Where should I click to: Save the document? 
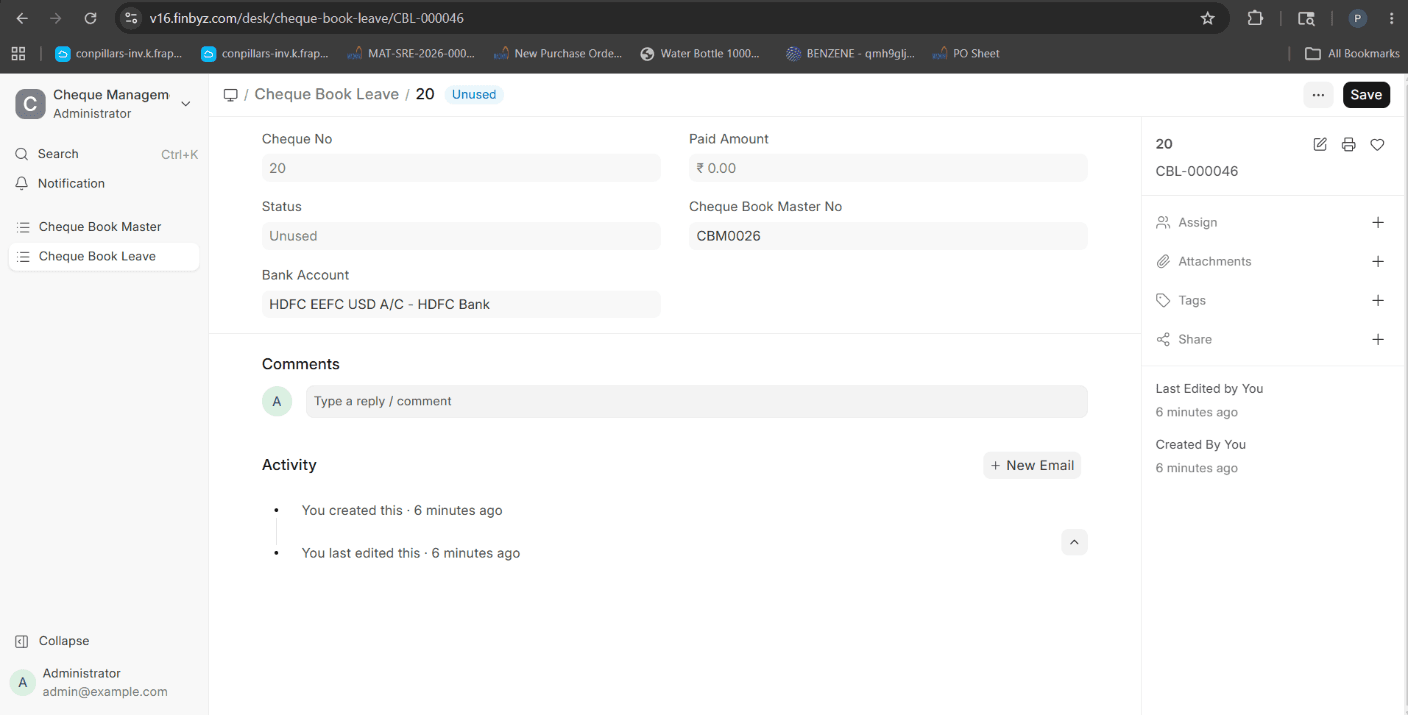point(1366,95)
